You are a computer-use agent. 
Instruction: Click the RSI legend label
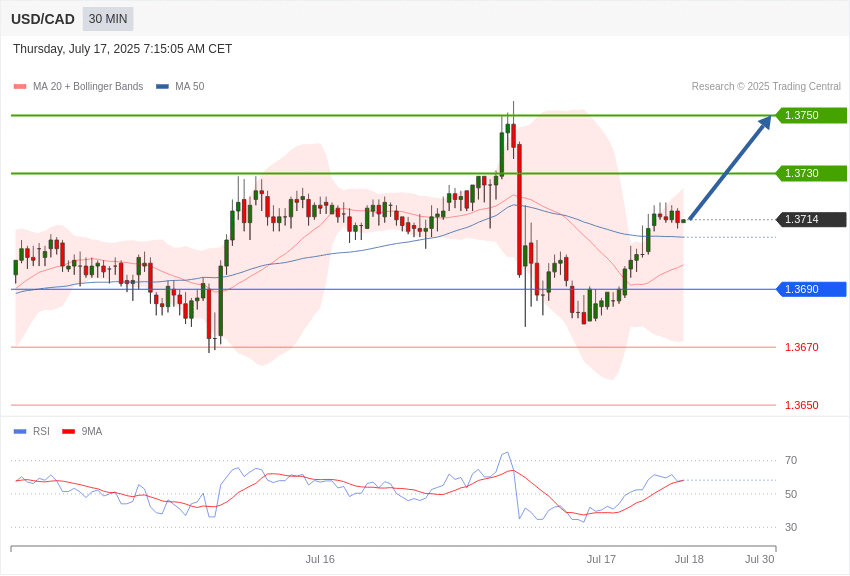click(x=41, y=431)
